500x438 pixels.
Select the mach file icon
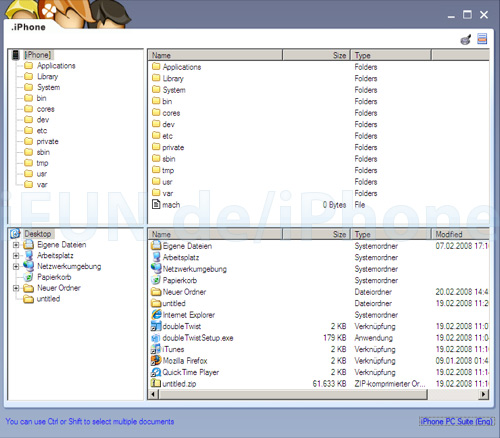coord(156,204)
